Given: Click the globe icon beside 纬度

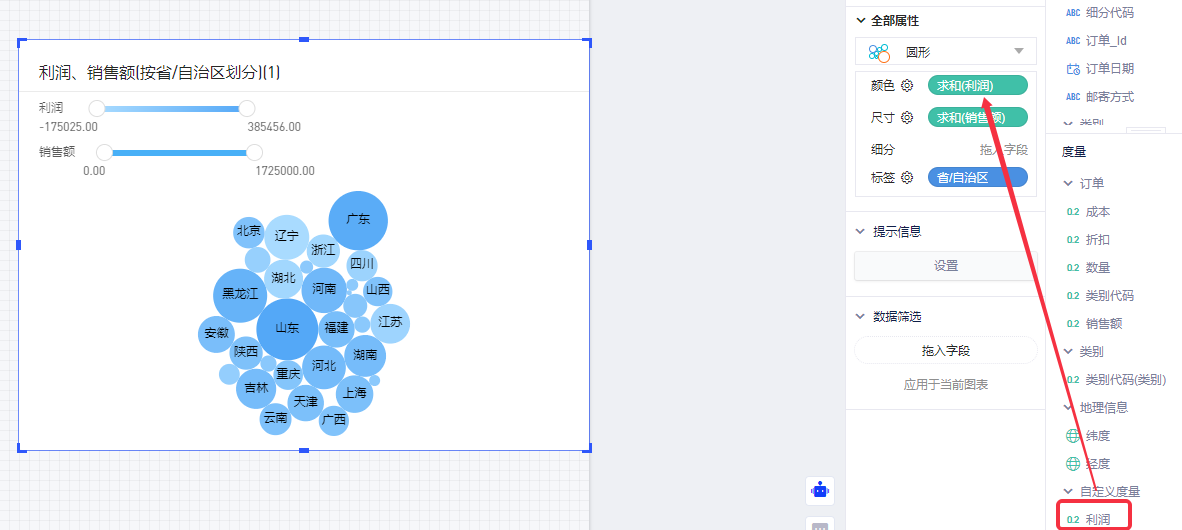Looking at the screenshot, I should pos(1073,436).
